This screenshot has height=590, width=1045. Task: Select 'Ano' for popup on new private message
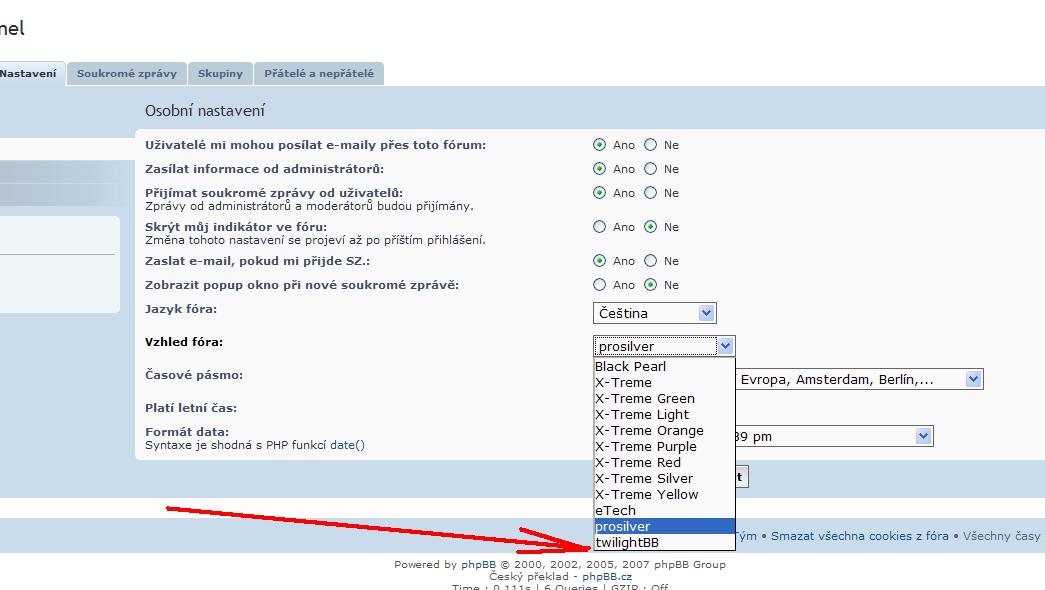coord(600,285)
